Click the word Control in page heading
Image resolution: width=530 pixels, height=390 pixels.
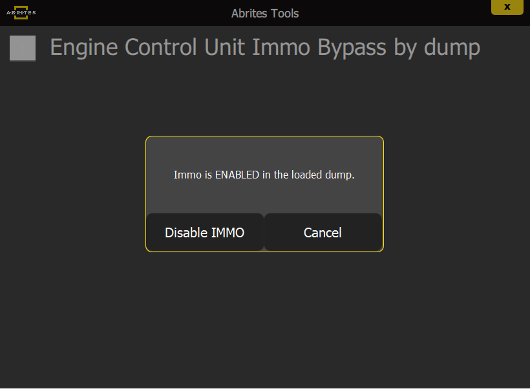pos(161,47)
